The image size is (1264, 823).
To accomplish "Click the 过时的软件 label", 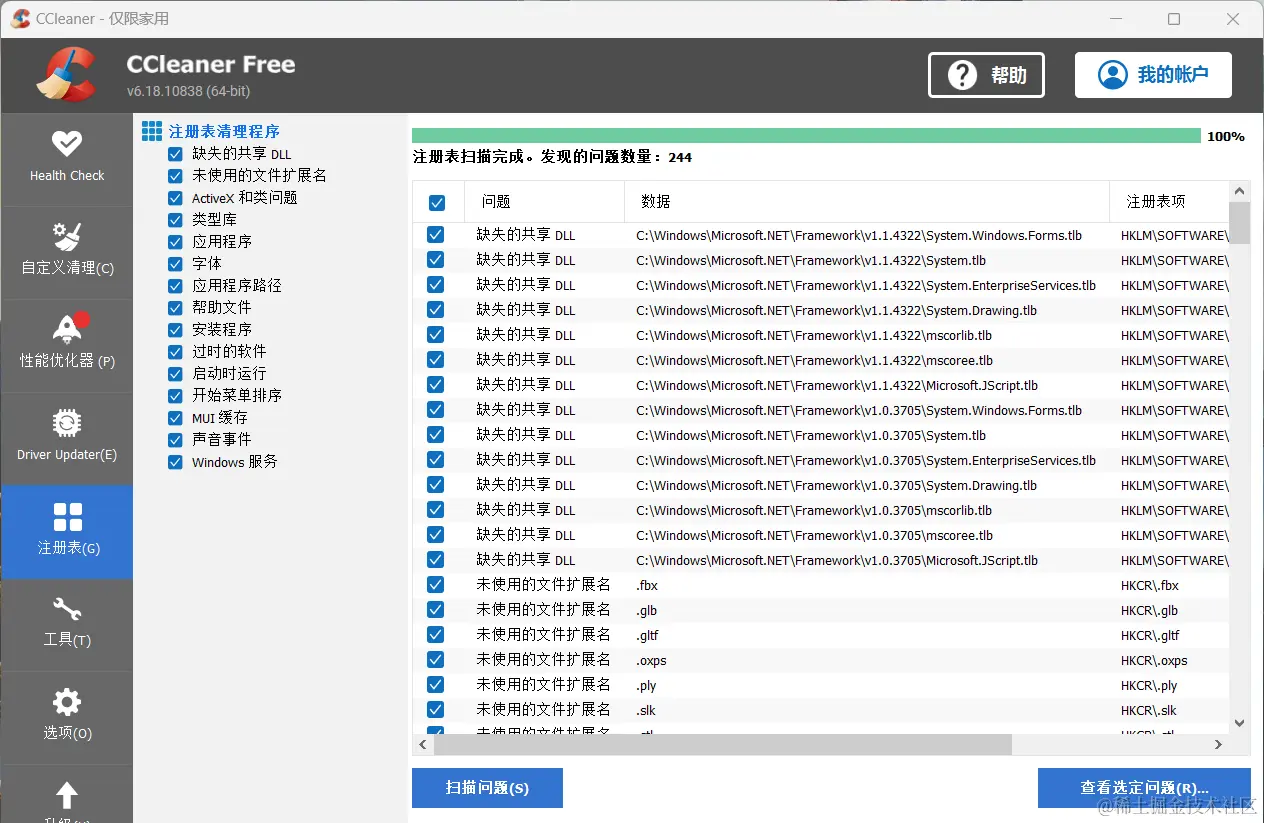I will click(x=229, y=352).
